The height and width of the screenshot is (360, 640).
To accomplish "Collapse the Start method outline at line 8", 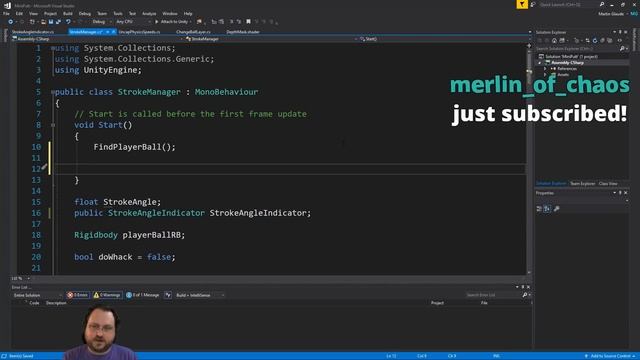I will coord(53,125).
